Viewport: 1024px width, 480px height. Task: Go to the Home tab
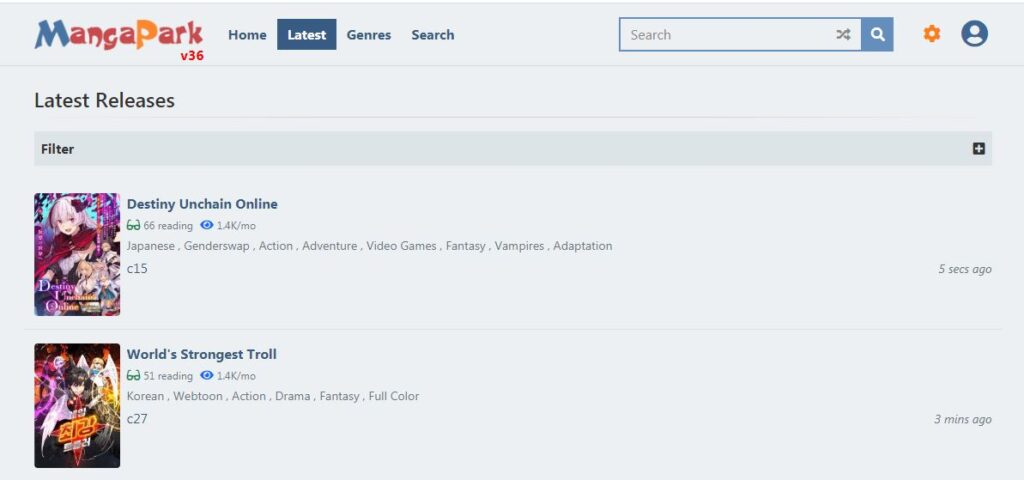tap(247, 35)
